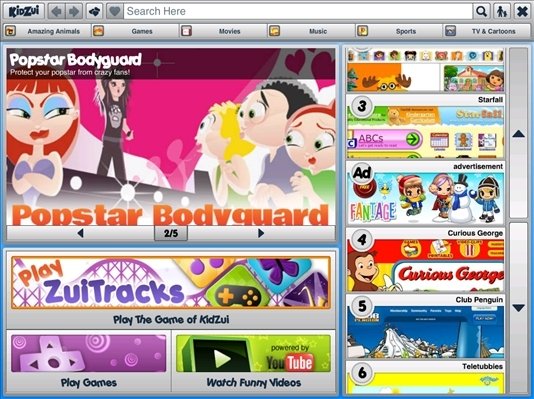The height and width of the screenshot is (399, 534).
Task: Click Watch Funny Videos YouTube button
Action: [253, 362]
